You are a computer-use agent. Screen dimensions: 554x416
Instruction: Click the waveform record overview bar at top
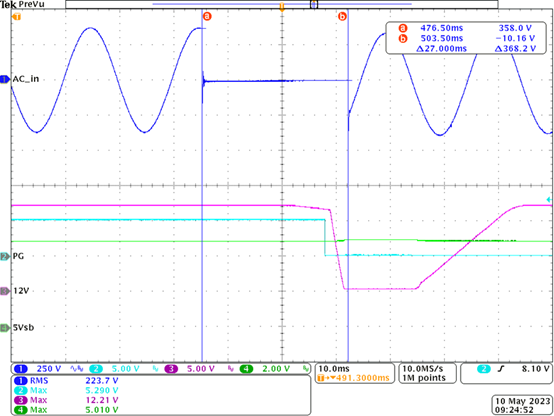[x=282, y=4]
